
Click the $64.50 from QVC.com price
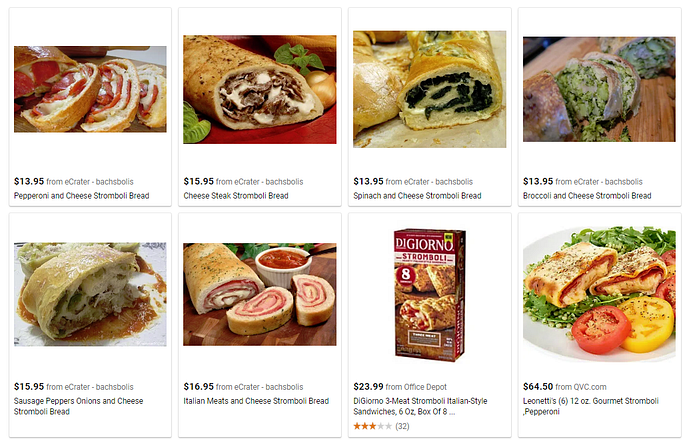(x=565, y=386)
